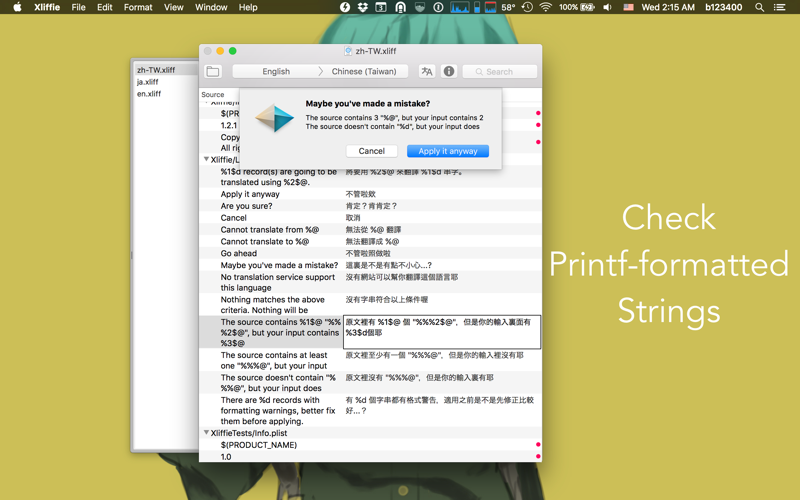800x500 pixels.
Task: Select 'The source contains at least one' row
Action: tap(370, 360)
